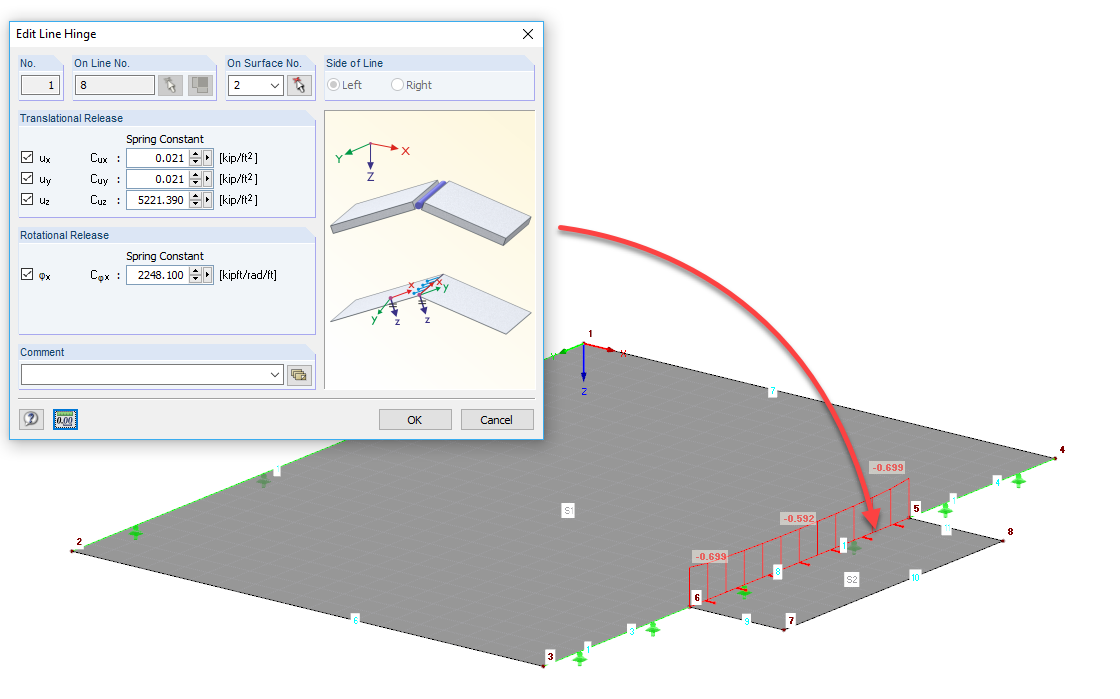Click OK to confirm the line hinge

(x=414, y=419)
